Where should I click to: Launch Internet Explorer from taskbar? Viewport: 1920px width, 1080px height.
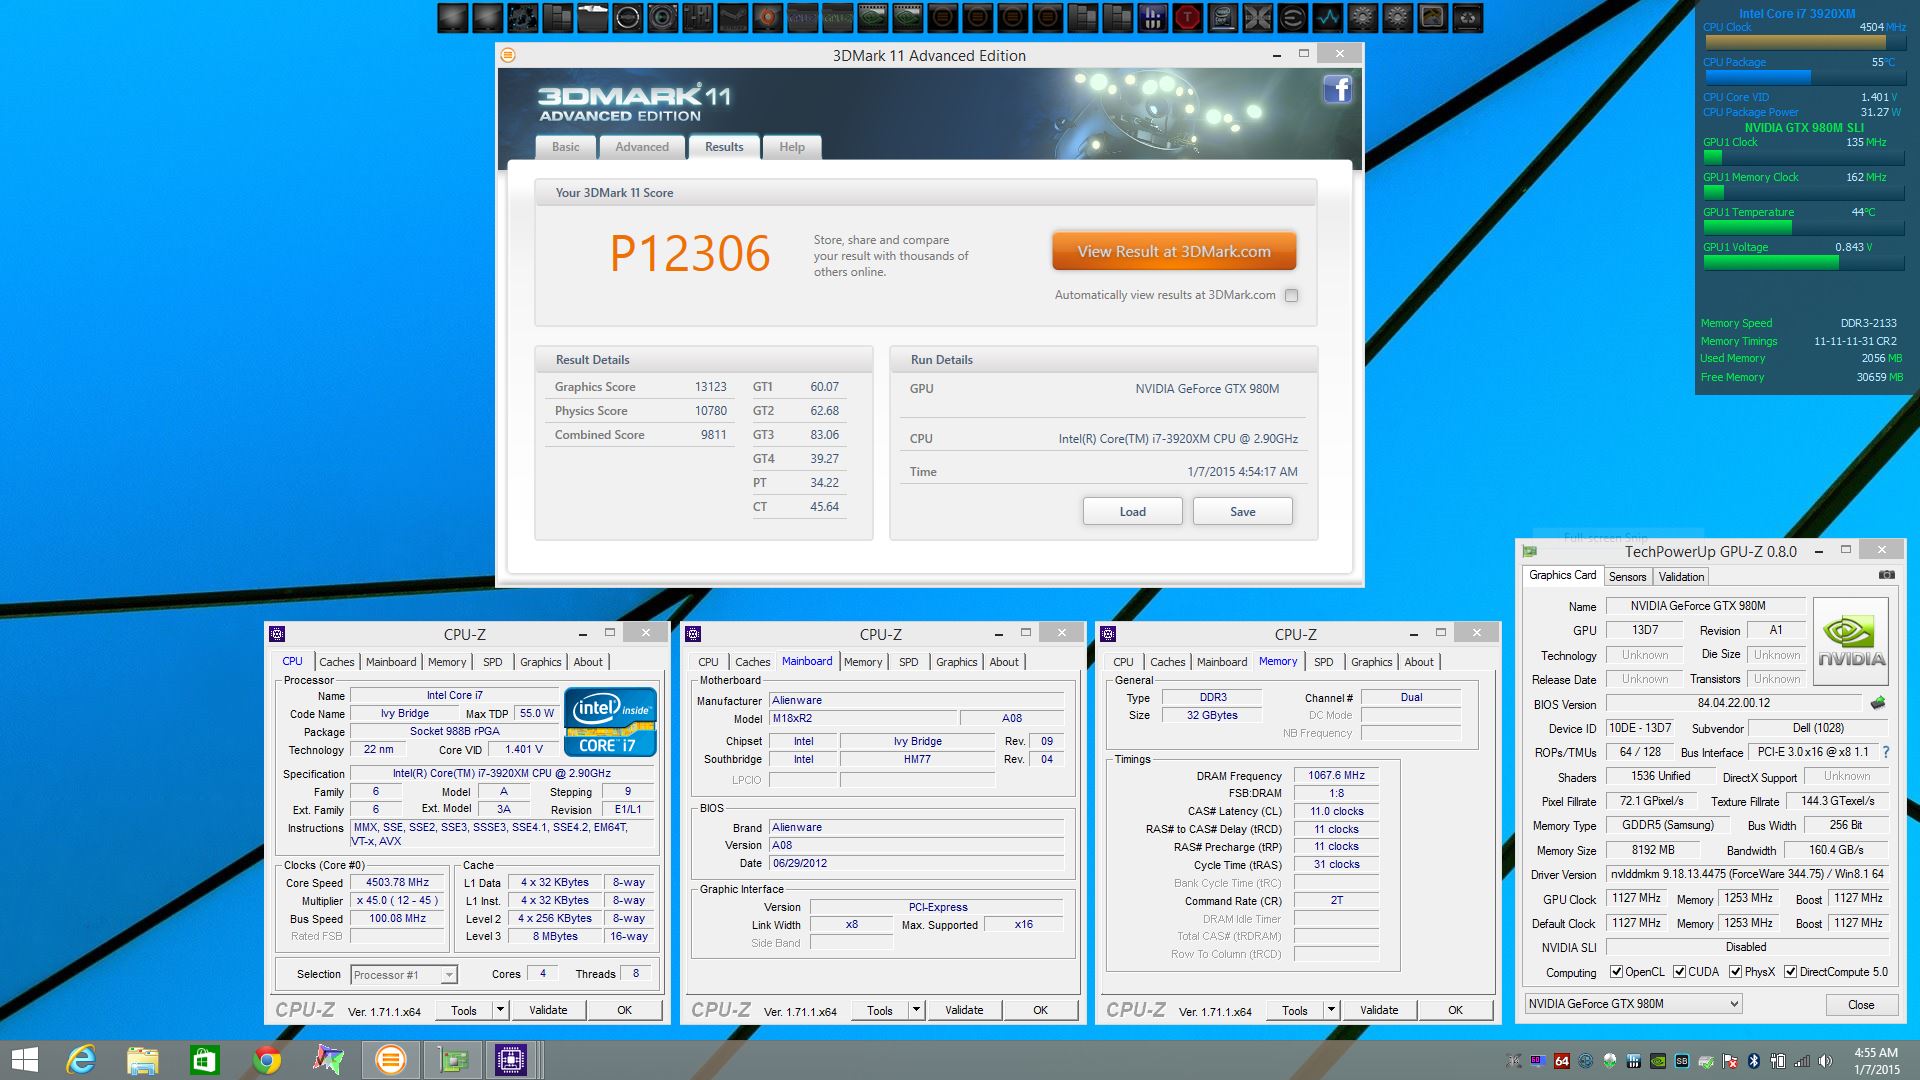(x=81, y=1060)
